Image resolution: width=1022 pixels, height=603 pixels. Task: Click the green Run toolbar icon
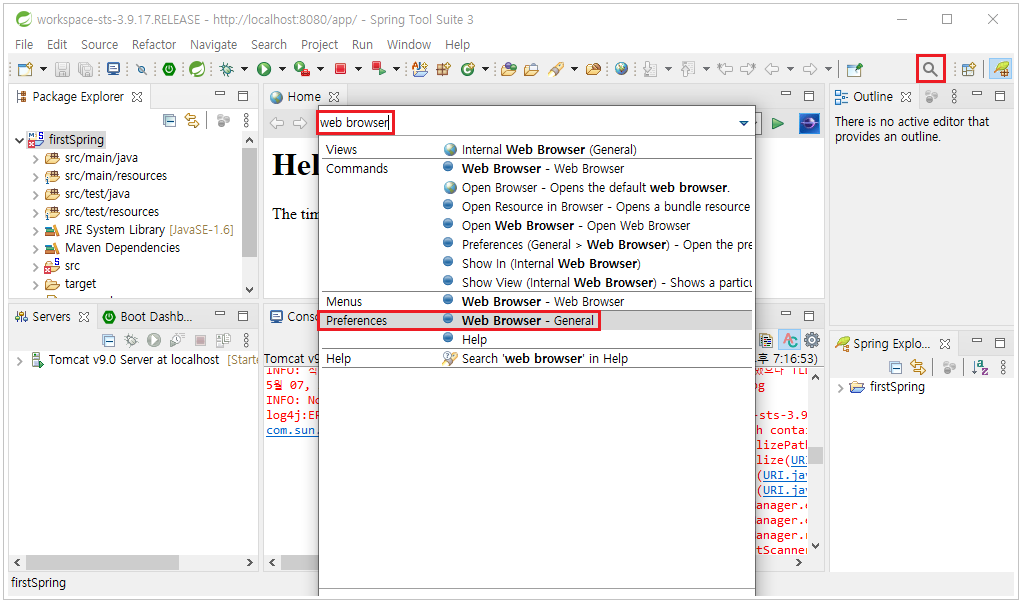click(264, 69)
